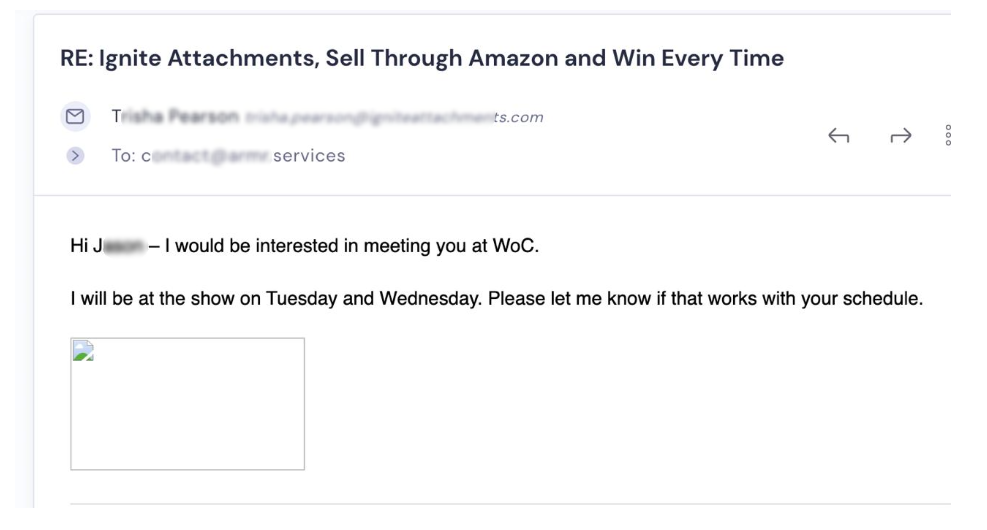The width and height of the screenshot is (987, 530).
Task: Click the To recipient address line
Action: (228, 155)
